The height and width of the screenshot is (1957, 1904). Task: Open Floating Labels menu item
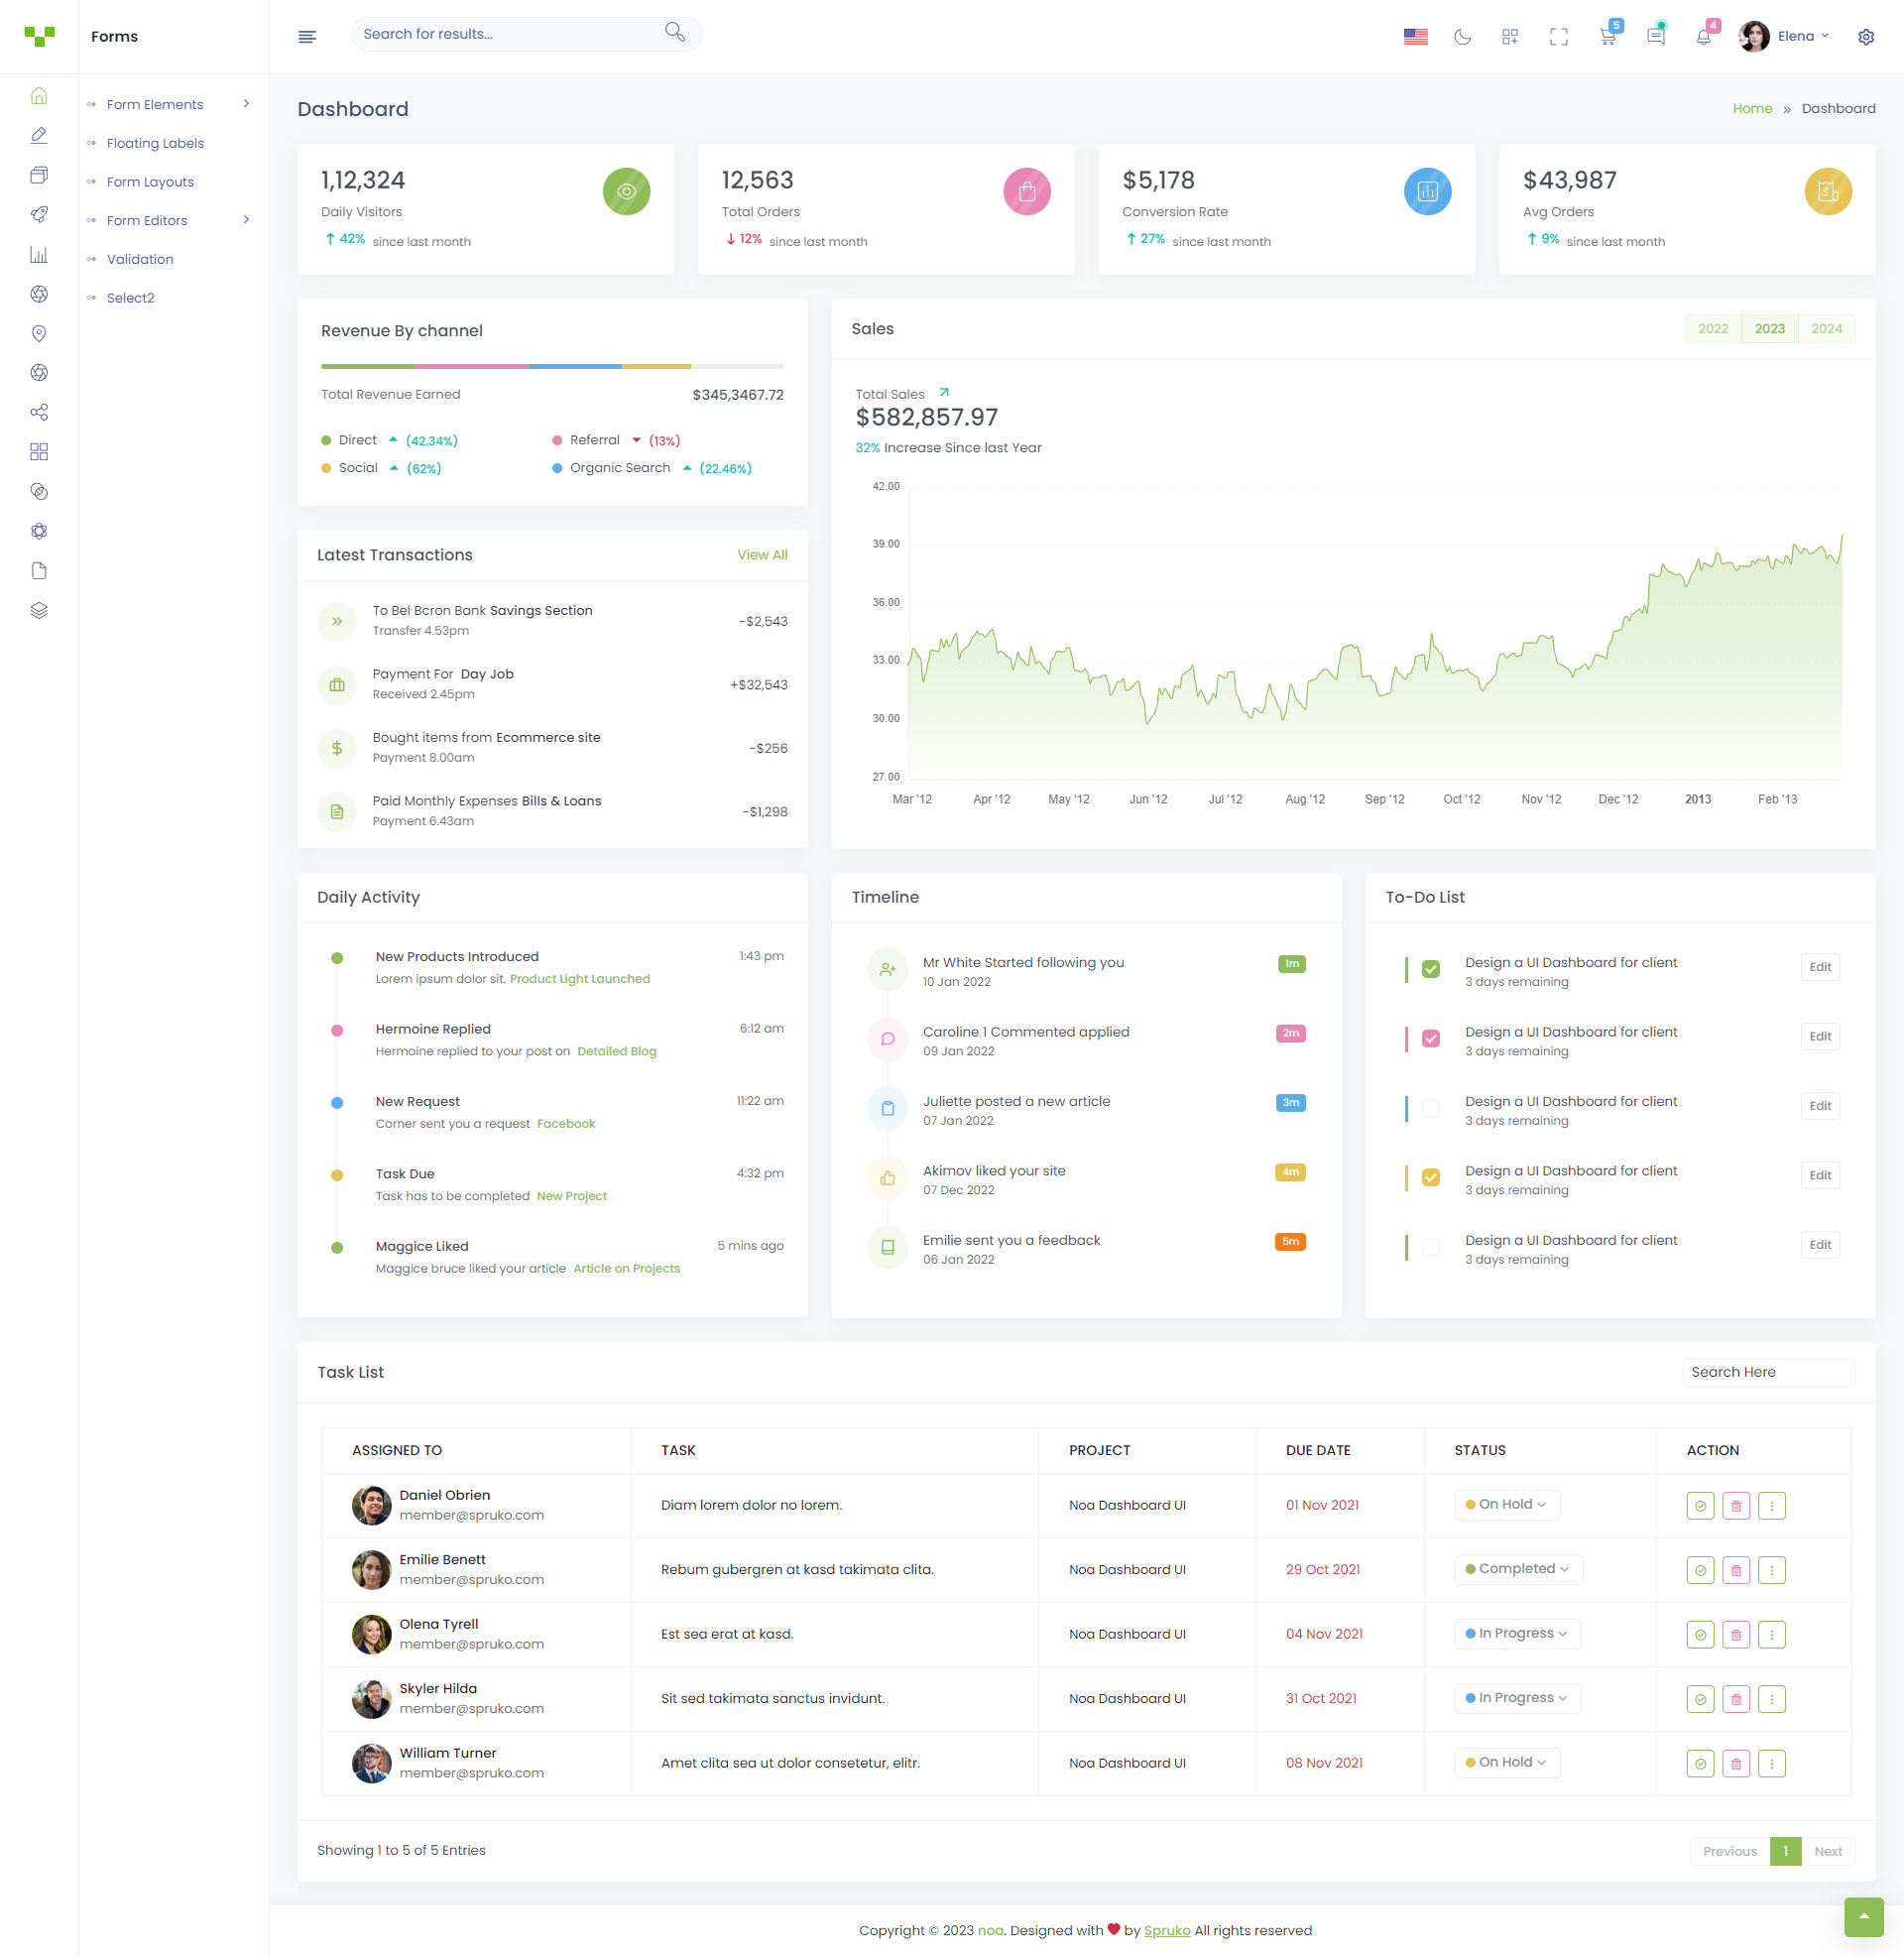pos(155,143)
